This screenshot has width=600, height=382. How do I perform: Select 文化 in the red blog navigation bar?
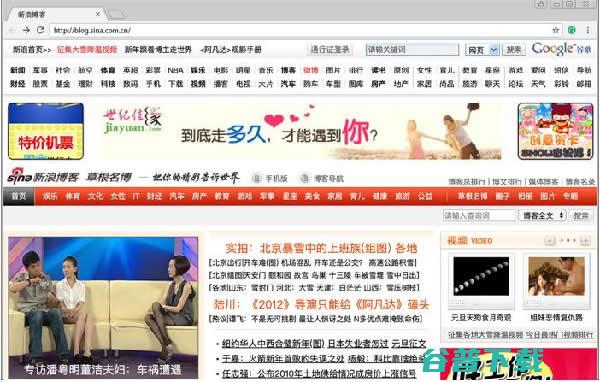click(x=95, y=196)
